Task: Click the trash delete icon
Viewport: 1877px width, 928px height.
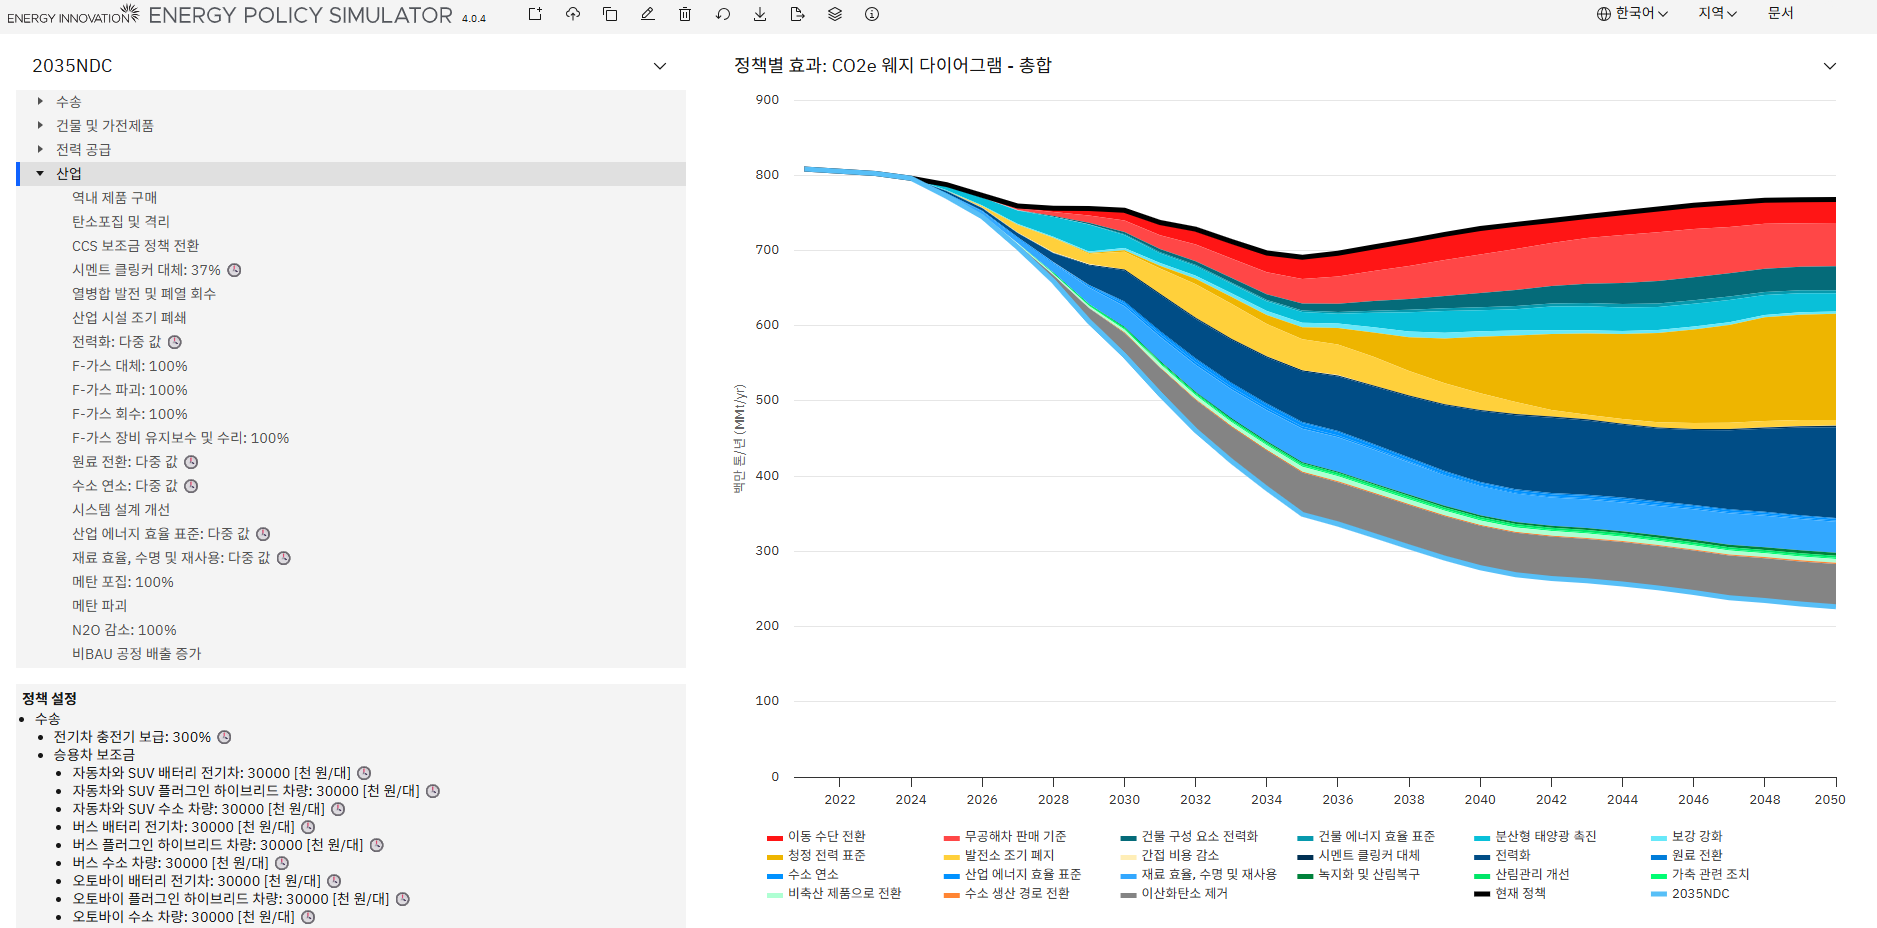Action: click(x=685, y=14)
